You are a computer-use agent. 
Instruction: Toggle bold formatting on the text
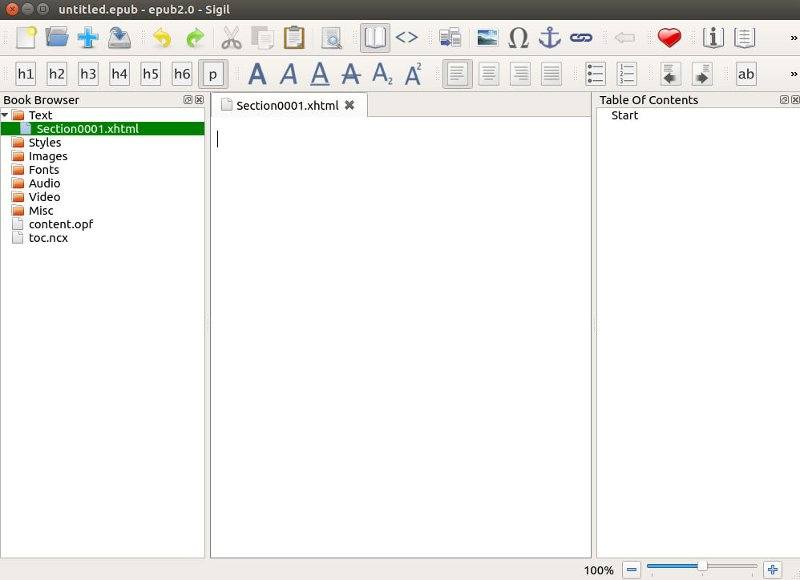click(258, 73)
